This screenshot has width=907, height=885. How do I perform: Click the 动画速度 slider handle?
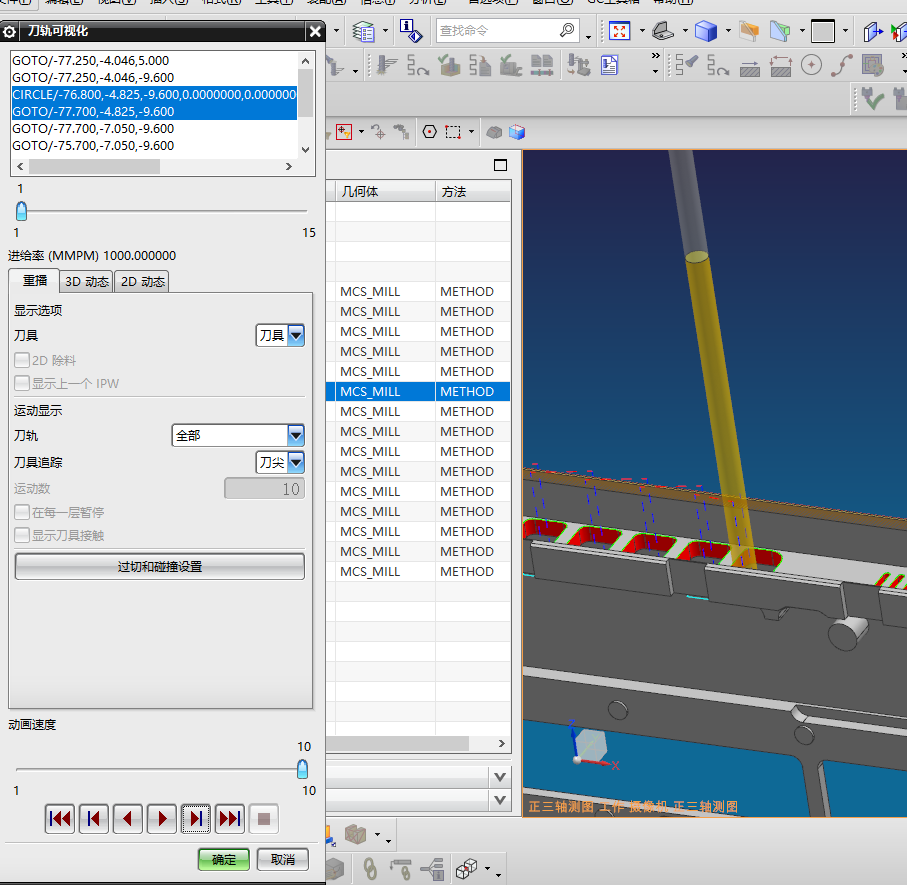pyautogui.click(x=302, y=769)
